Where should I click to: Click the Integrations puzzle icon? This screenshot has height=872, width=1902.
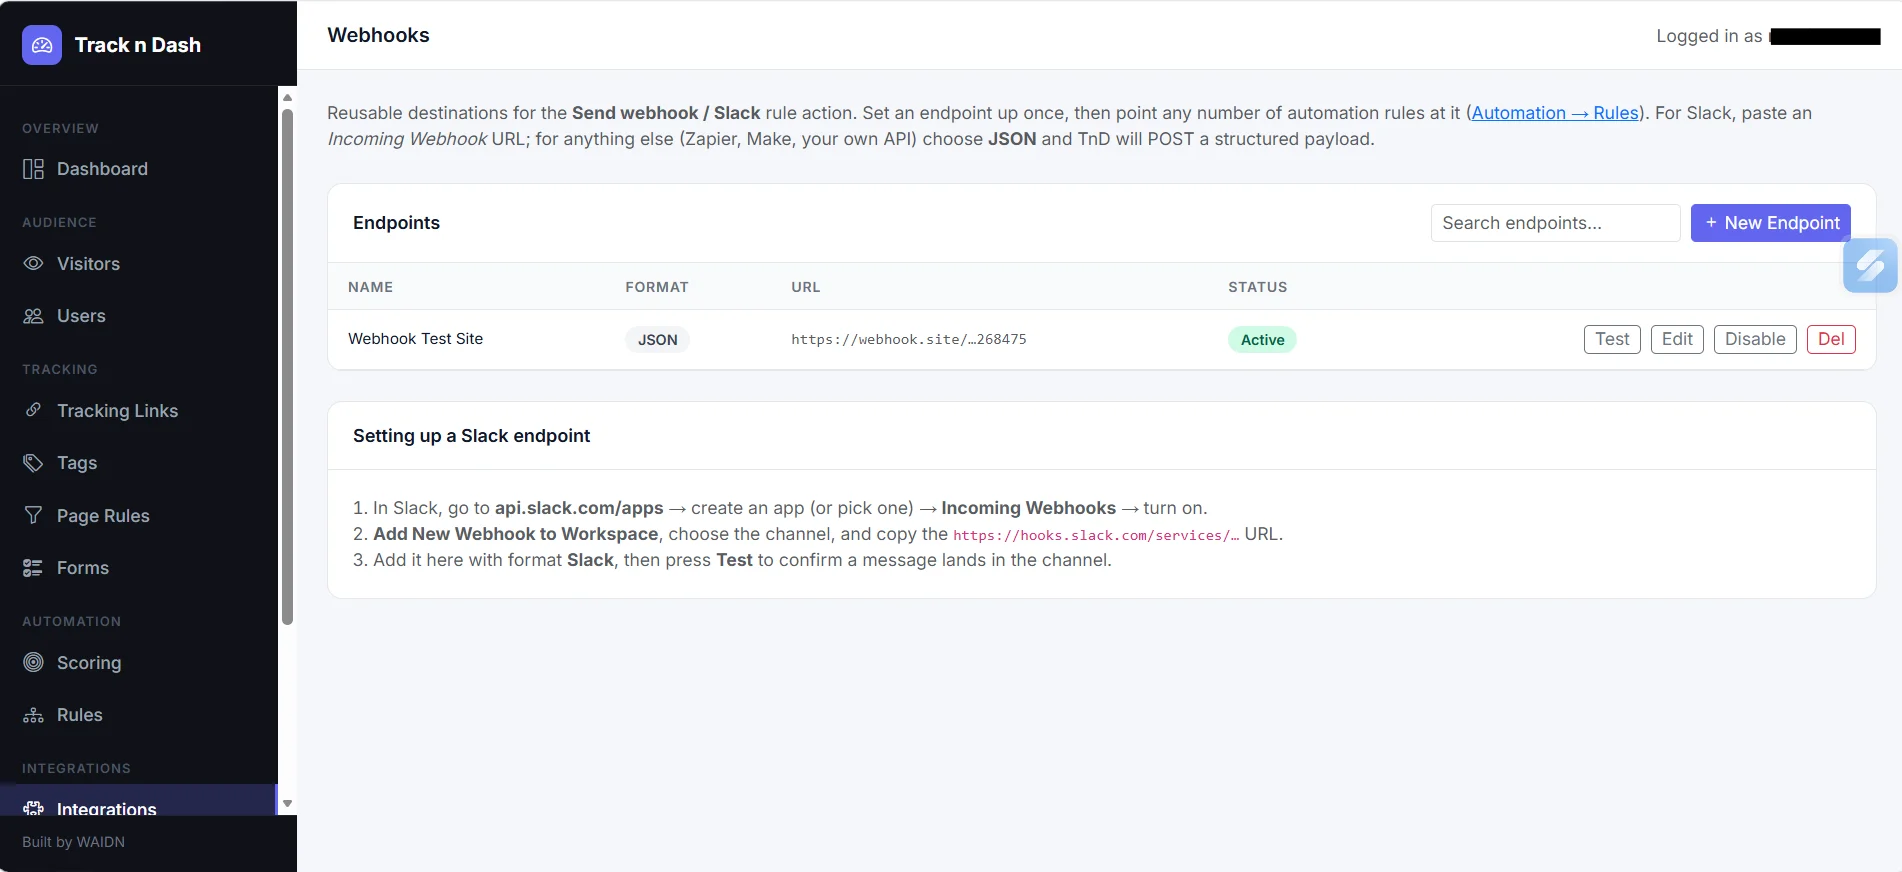pos(33,808)
